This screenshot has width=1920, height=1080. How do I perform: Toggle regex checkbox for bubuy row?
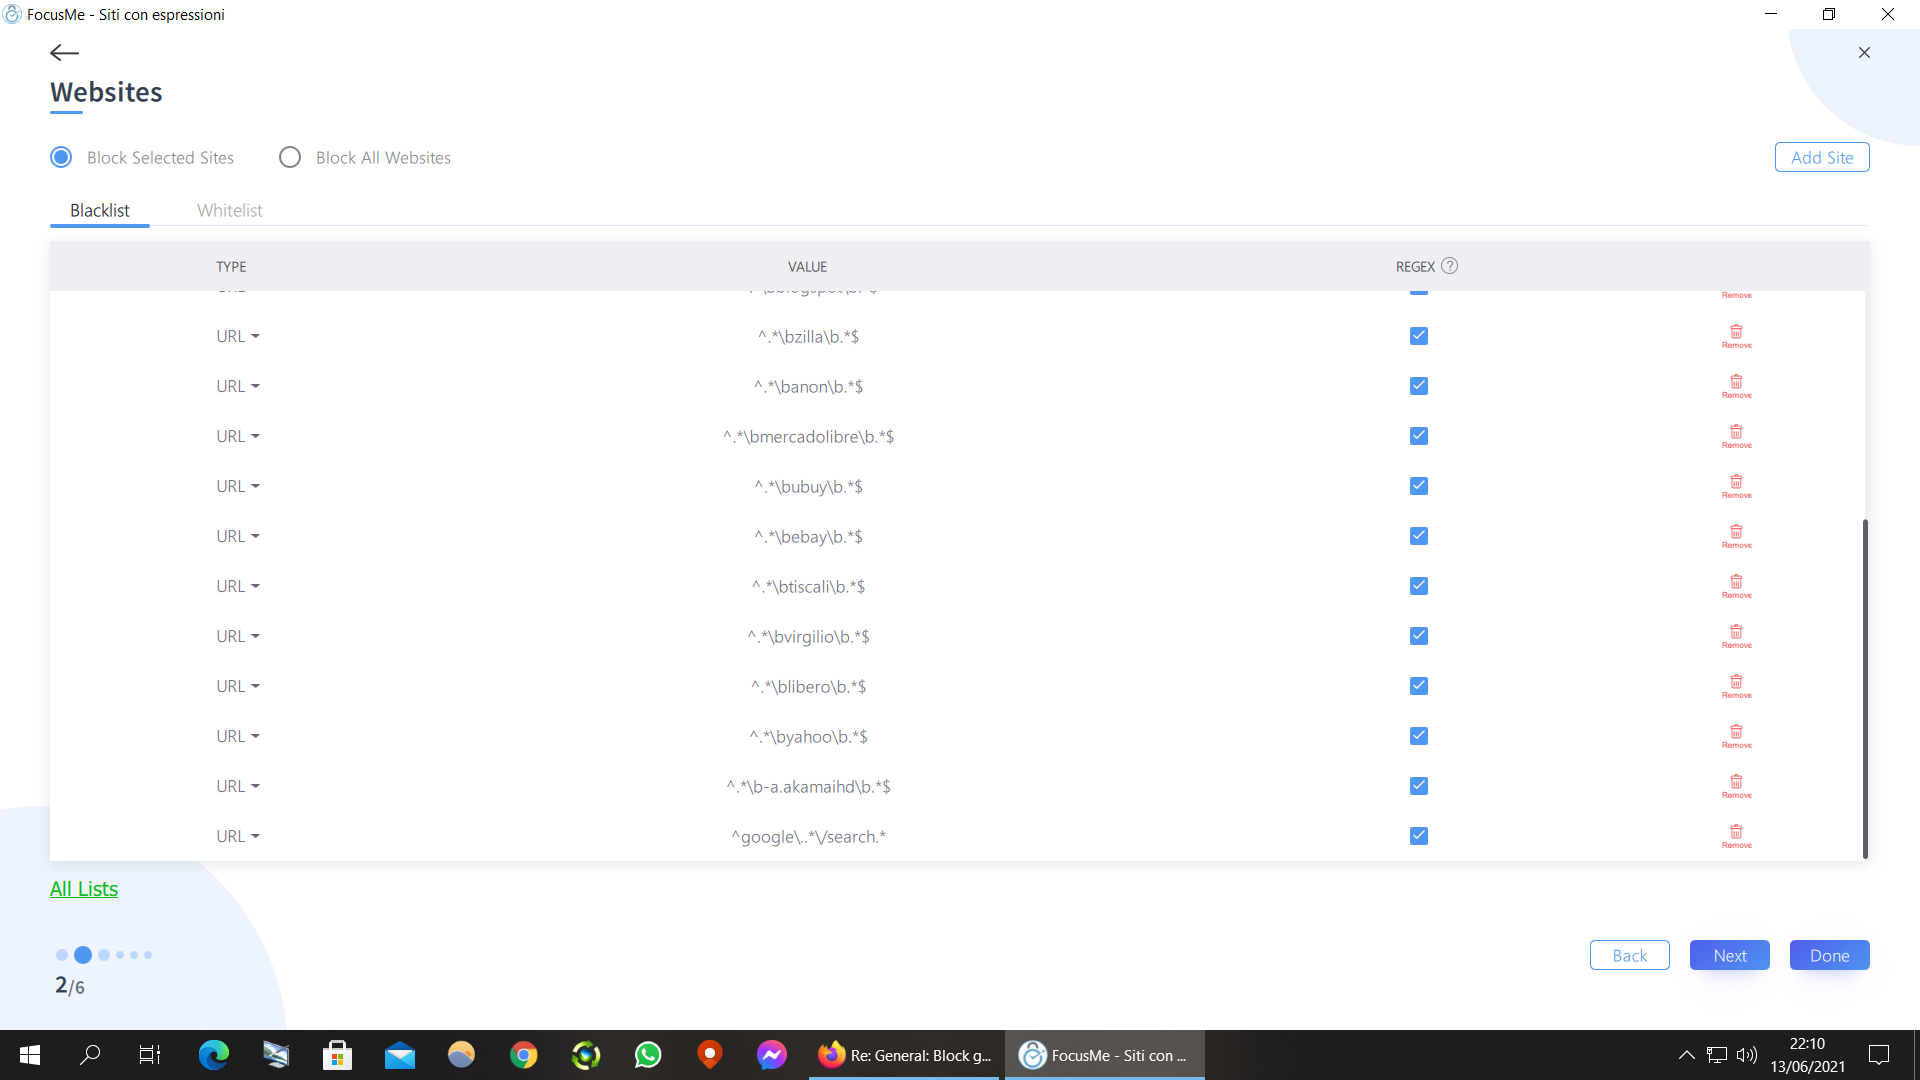1418,486
